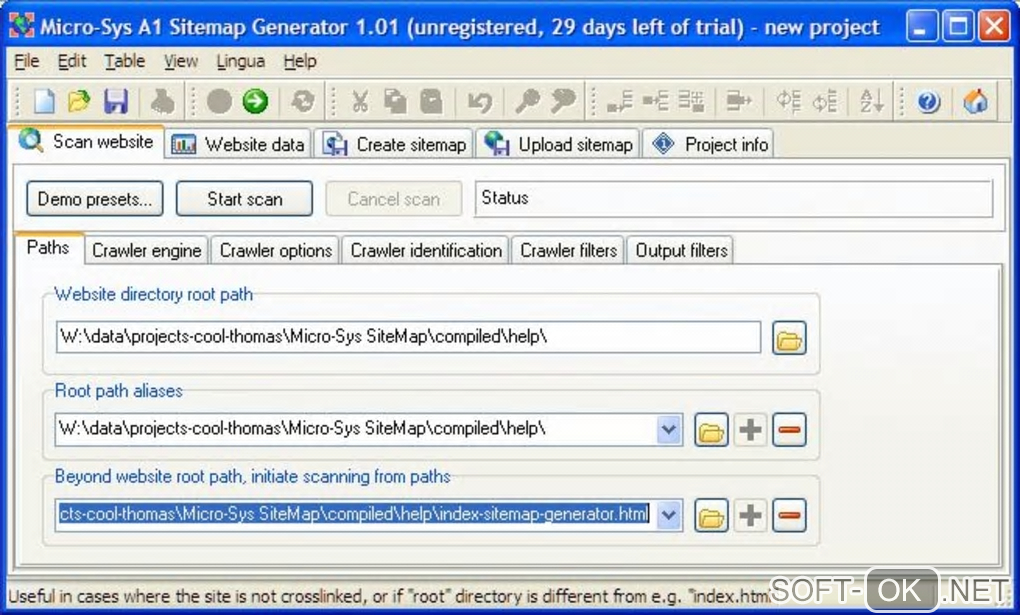
Task: Click the New project toolbar icon
Action: tap(44, 102)
